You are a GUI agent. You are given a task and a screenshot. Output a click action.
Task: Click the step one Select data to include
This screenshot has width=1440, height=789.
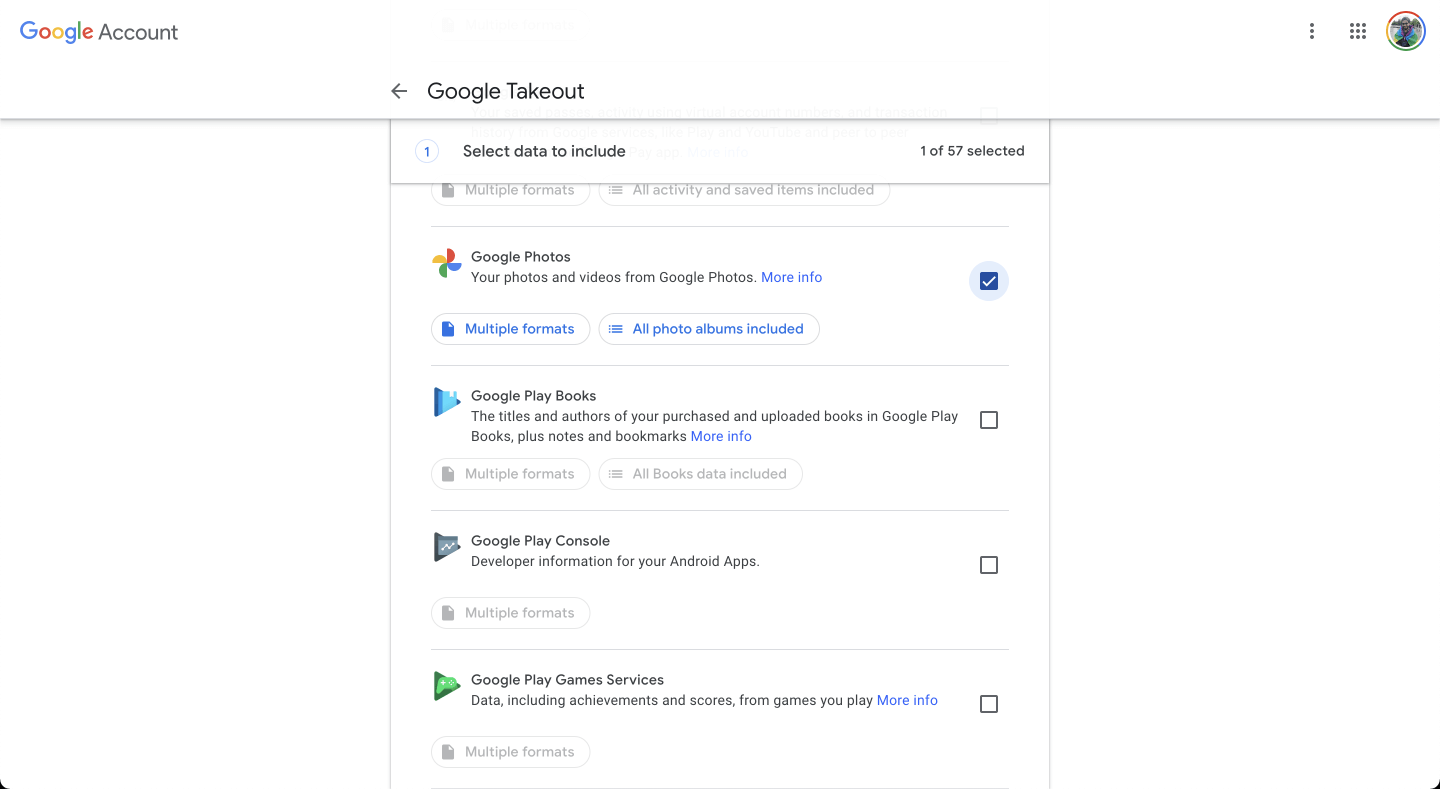[x=544, y=150]
